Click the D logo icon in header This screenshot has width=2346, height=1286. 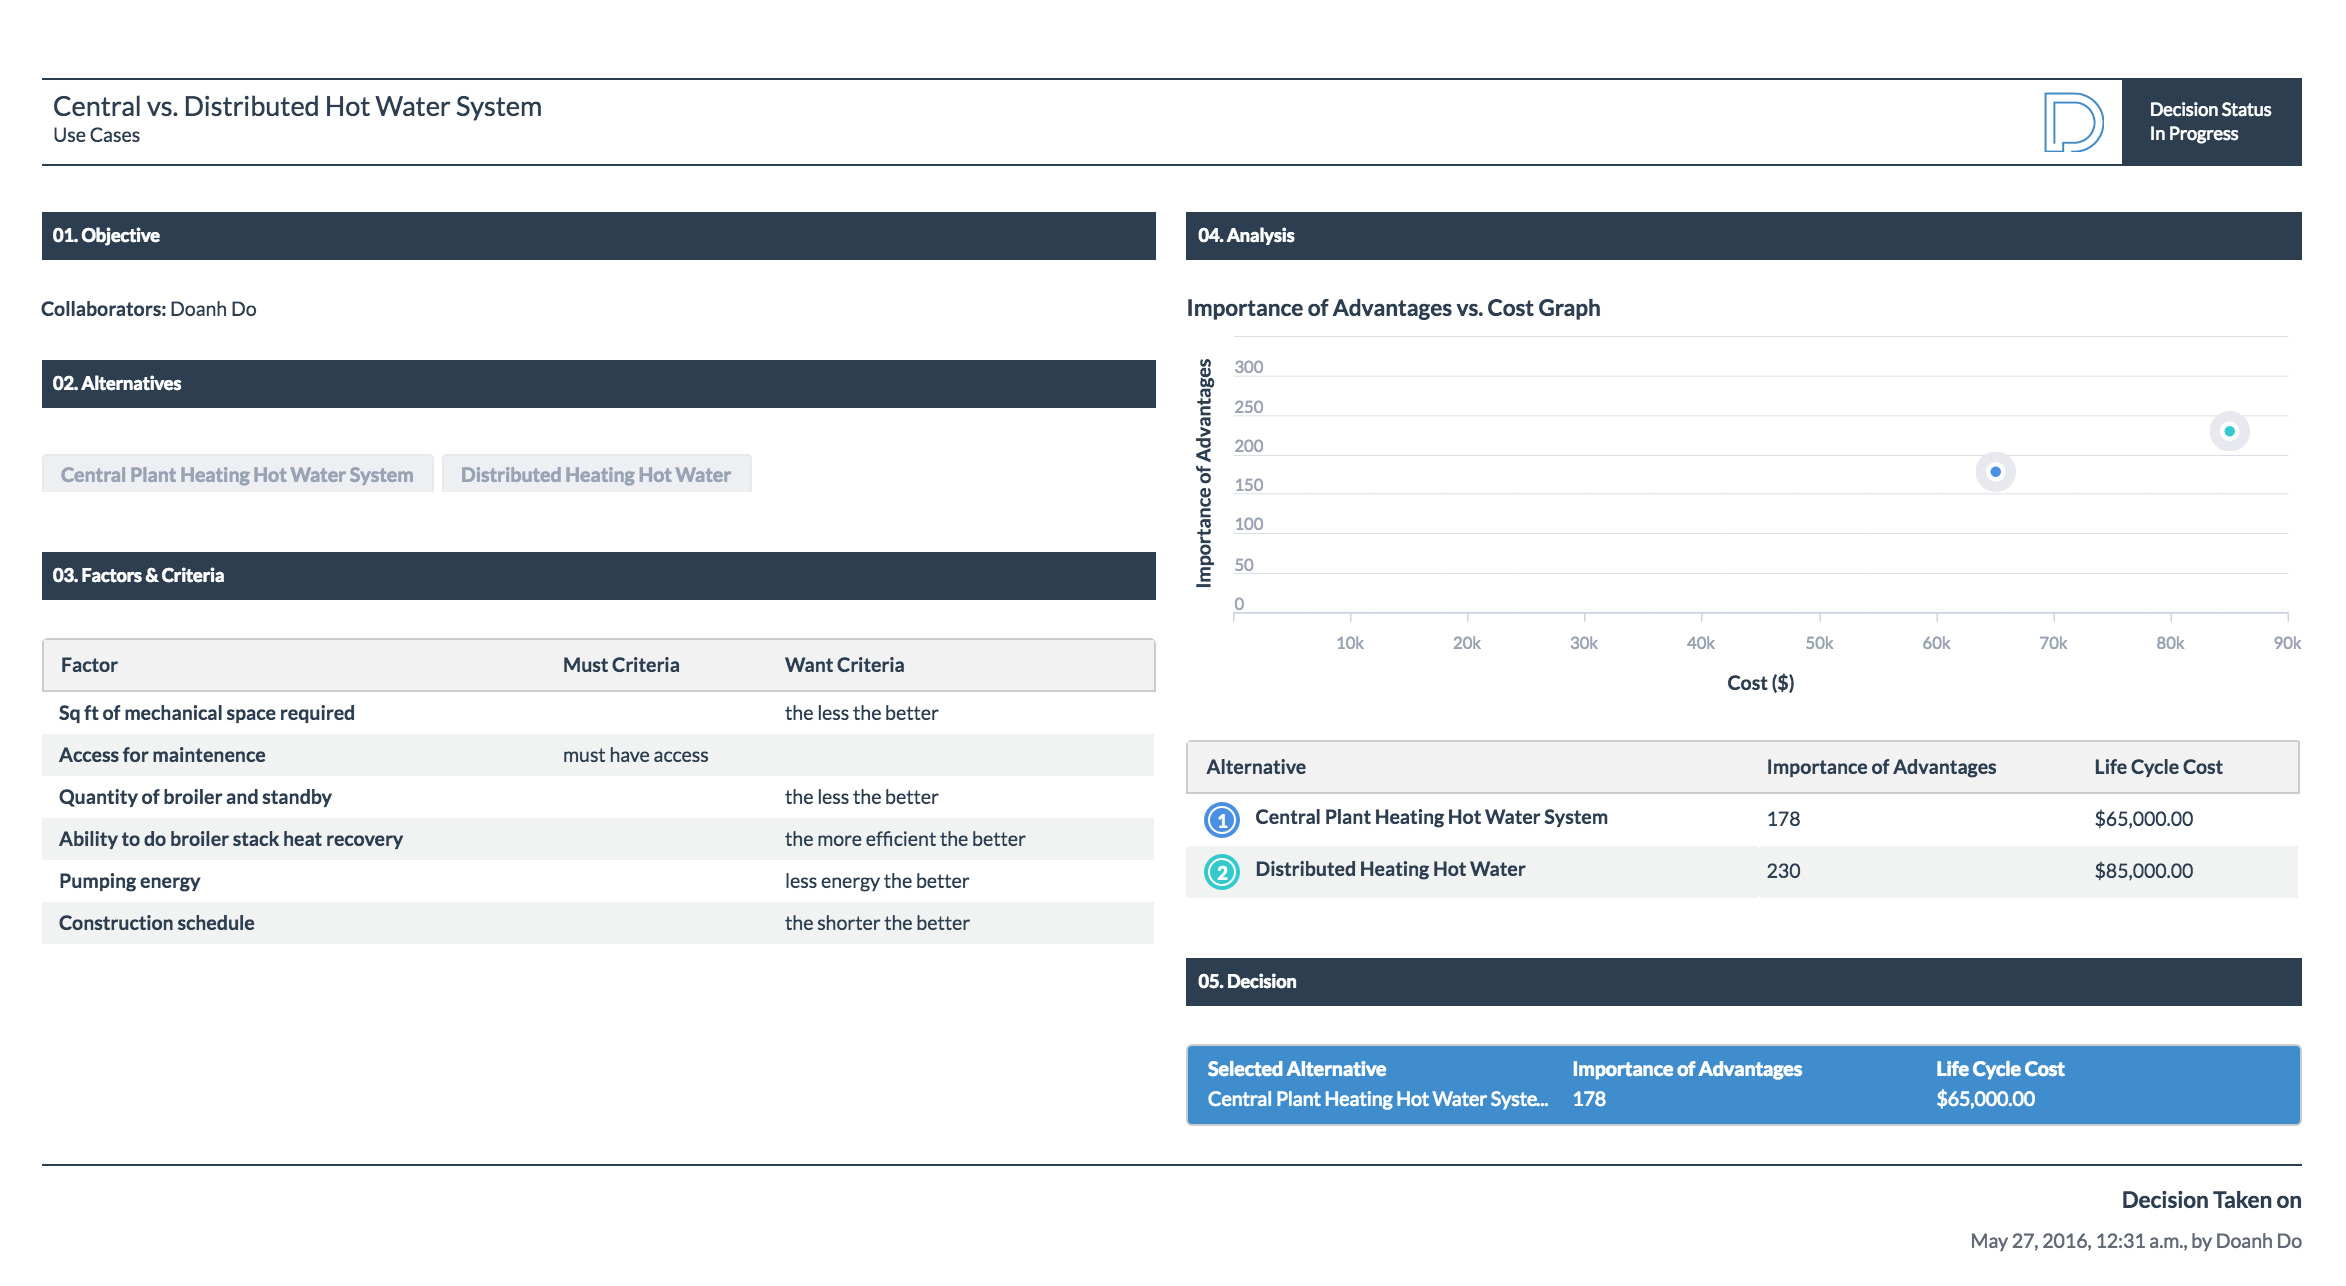click(x=2073, y=122)
